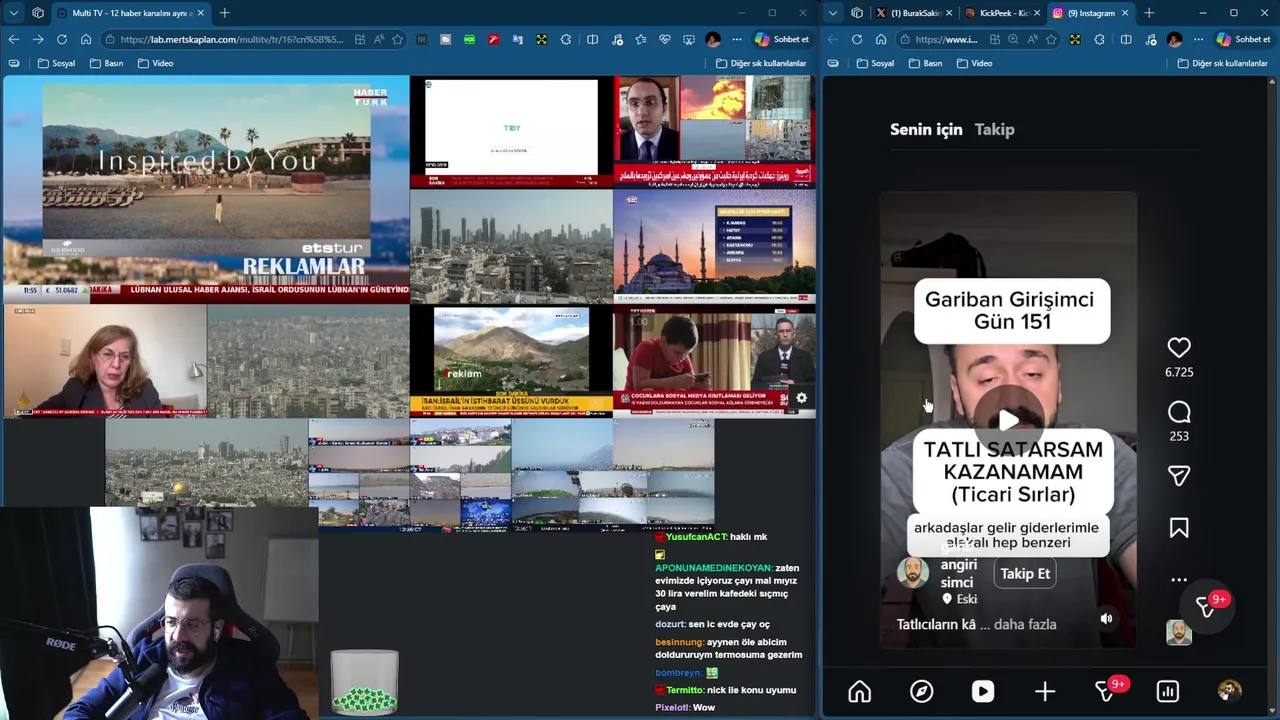The image size is (1280, 720).
Task: Open Sosyal bookmarks folder in Instagram window
Action: click(x=875, y=63)
